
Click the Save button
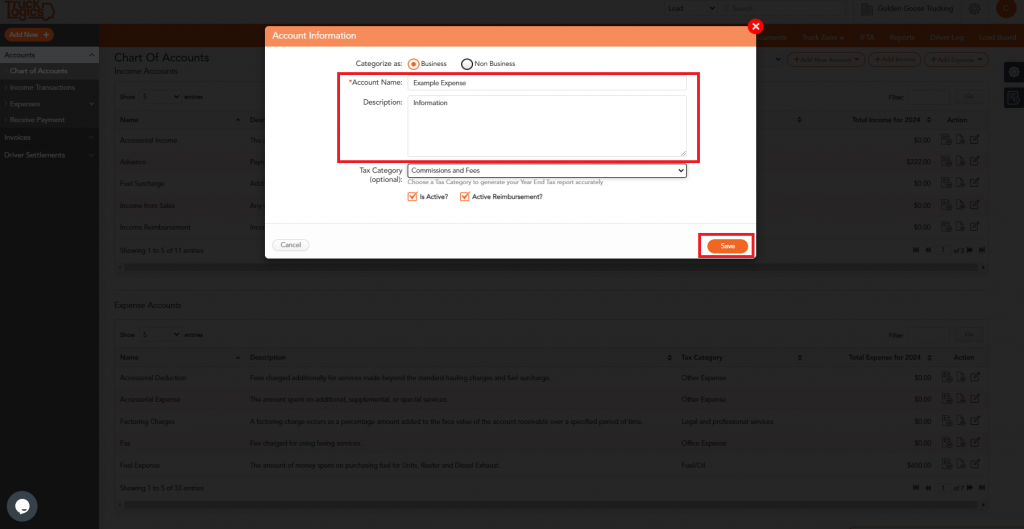[x=727, y=246]
